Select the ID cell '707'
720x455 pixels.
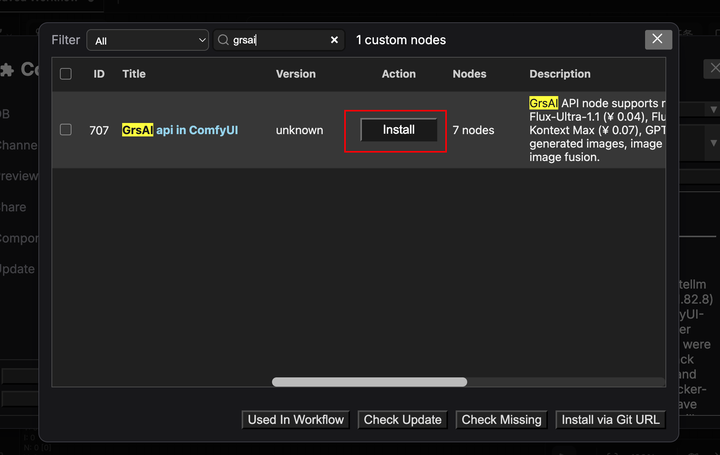[99, 130]
